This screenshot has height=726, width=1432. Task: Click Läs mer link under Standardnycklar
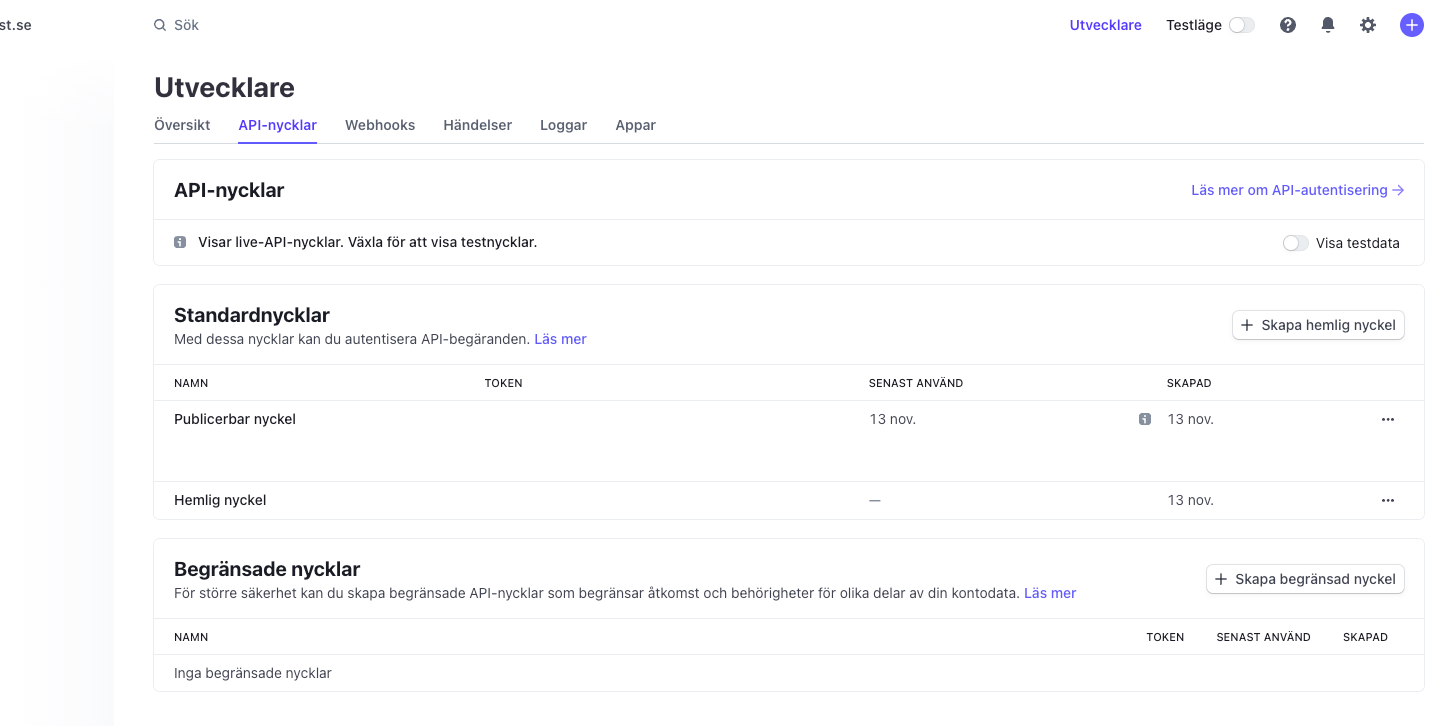coord(560,339)
